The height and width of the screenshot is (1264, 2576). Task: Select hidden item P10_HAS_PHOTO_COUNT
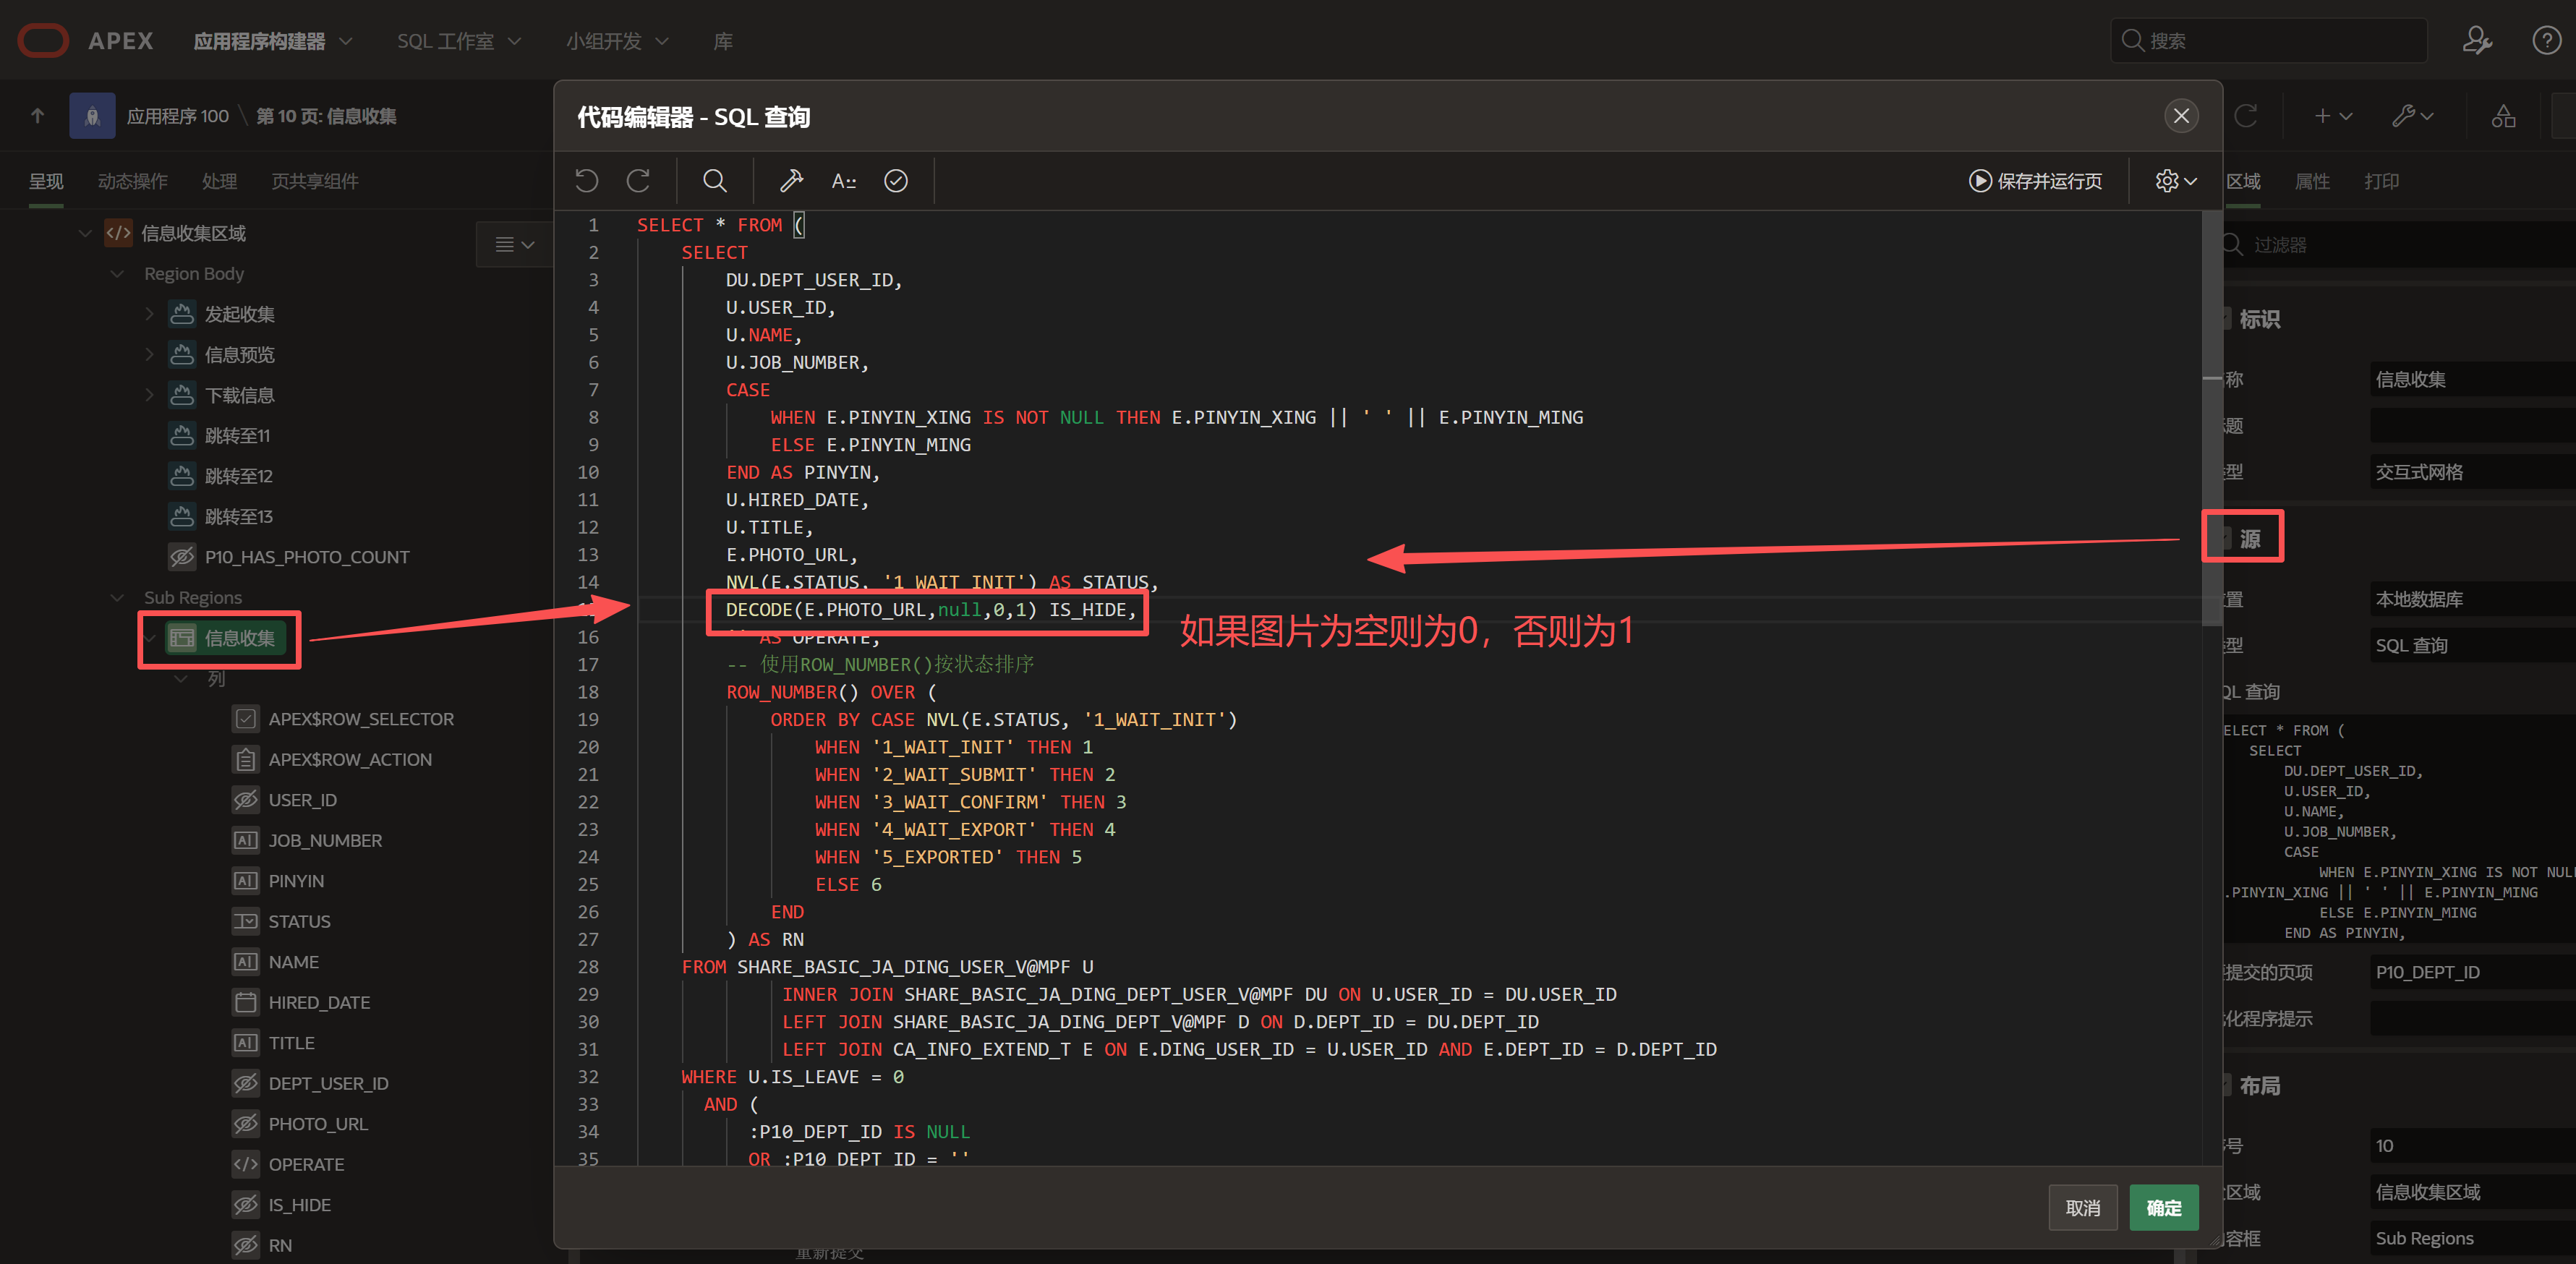(306, 557)
